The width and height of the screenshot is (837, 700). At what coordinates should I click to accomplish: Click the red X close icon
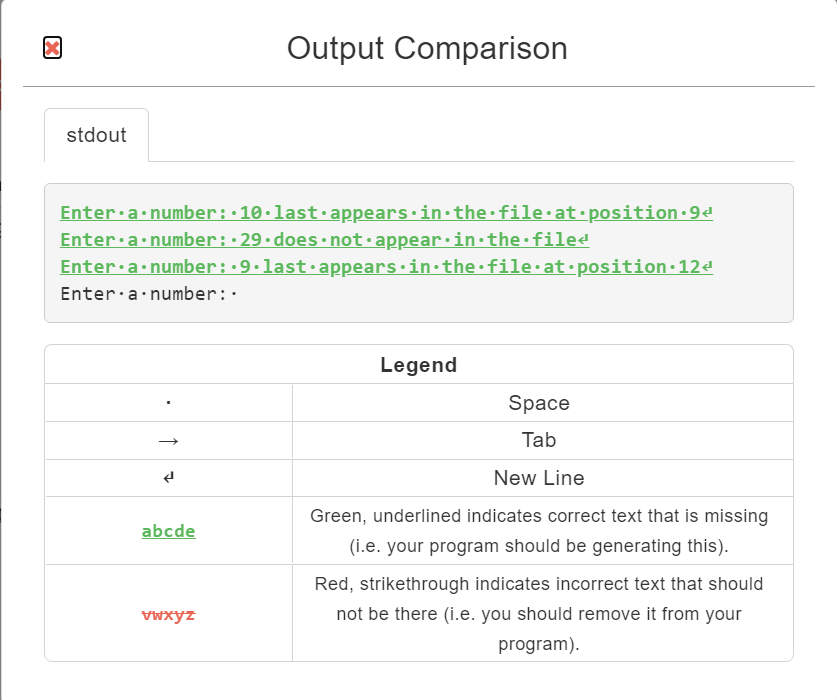[x=50, y=46]
